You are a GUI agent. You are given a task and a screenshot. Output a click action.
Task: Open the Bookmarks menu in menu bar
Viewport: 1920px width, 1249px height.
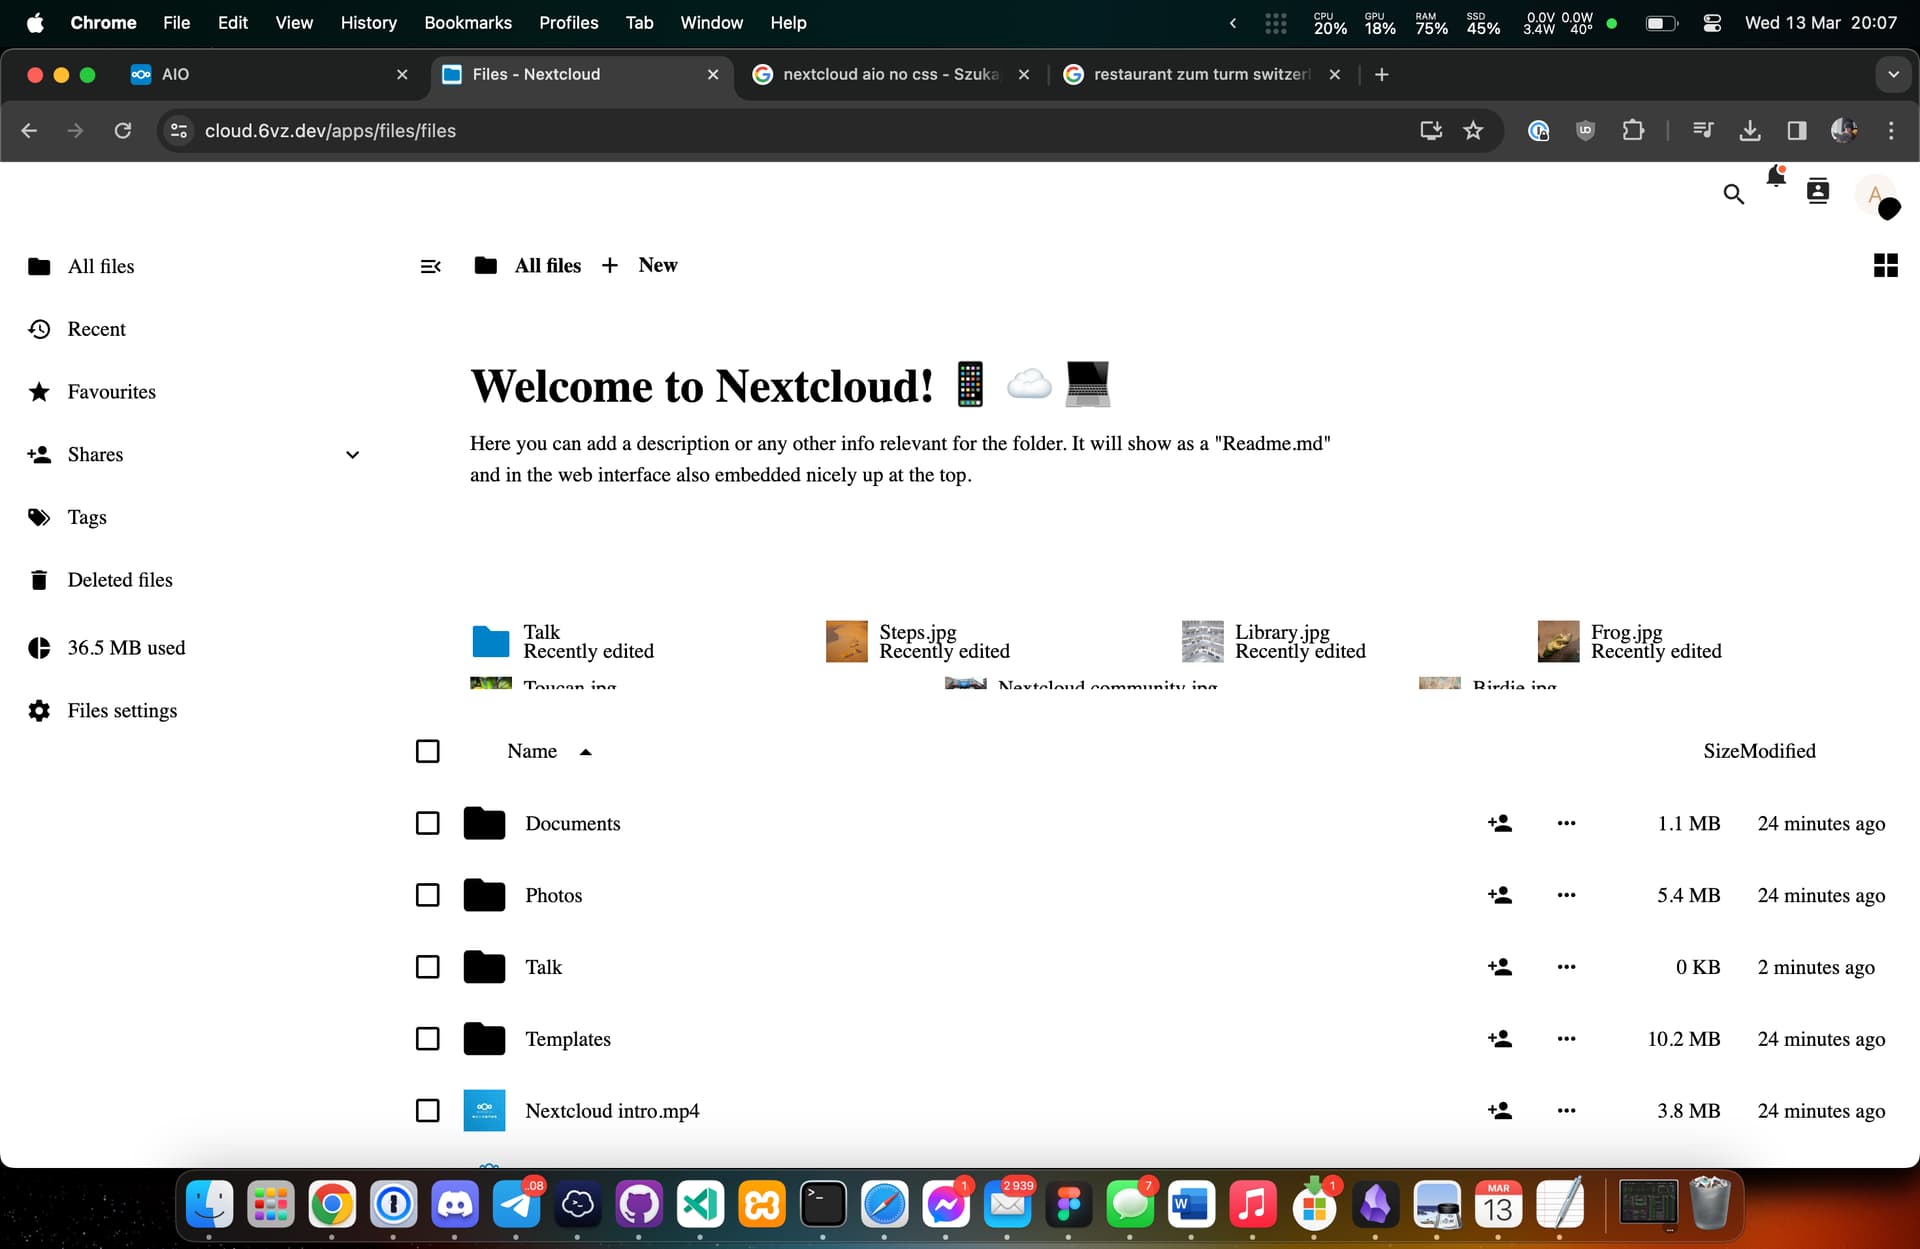467,22
